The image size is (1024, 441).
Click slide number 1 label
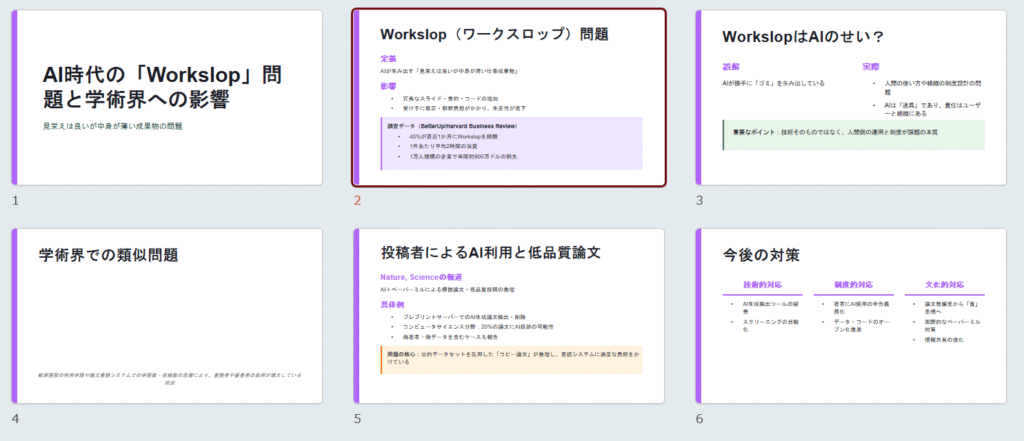coord(15,201)
